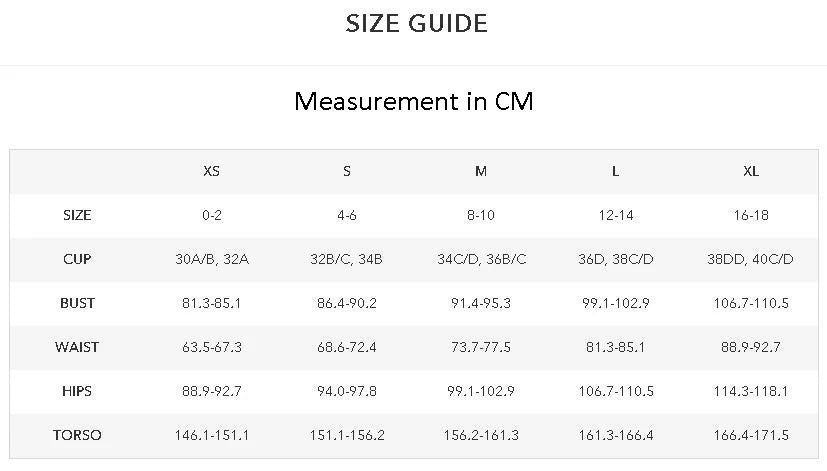Select the S column header

pyautogui.click(x=347, y=171)
